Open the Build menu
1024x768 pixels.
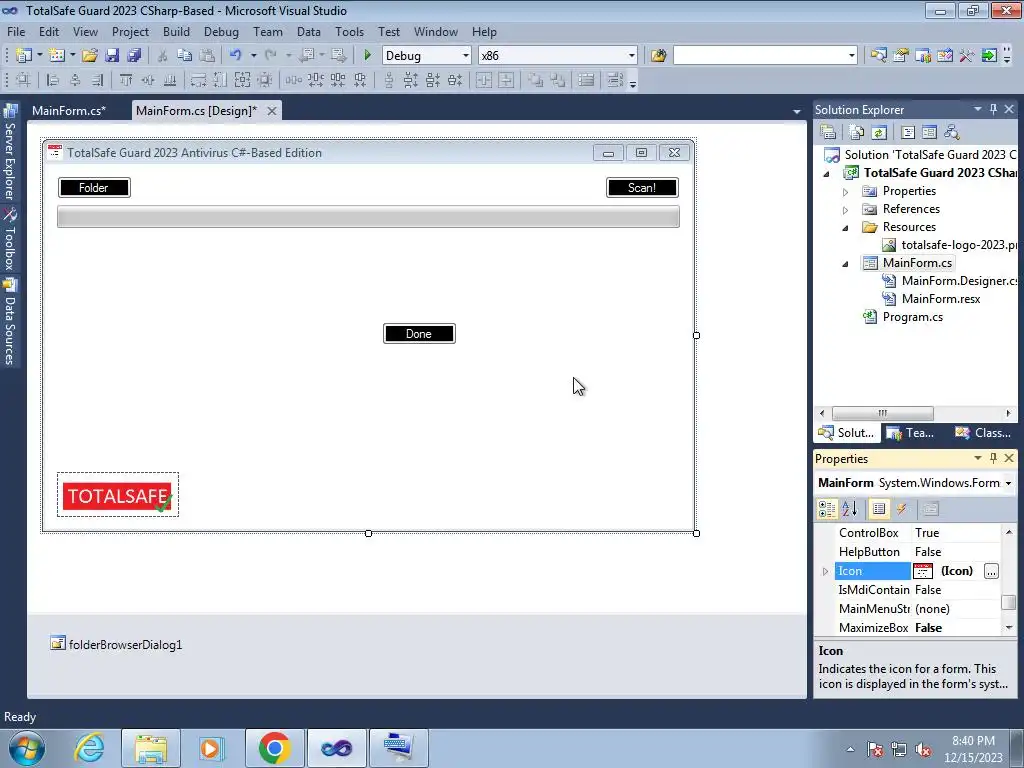pos(176,31)
